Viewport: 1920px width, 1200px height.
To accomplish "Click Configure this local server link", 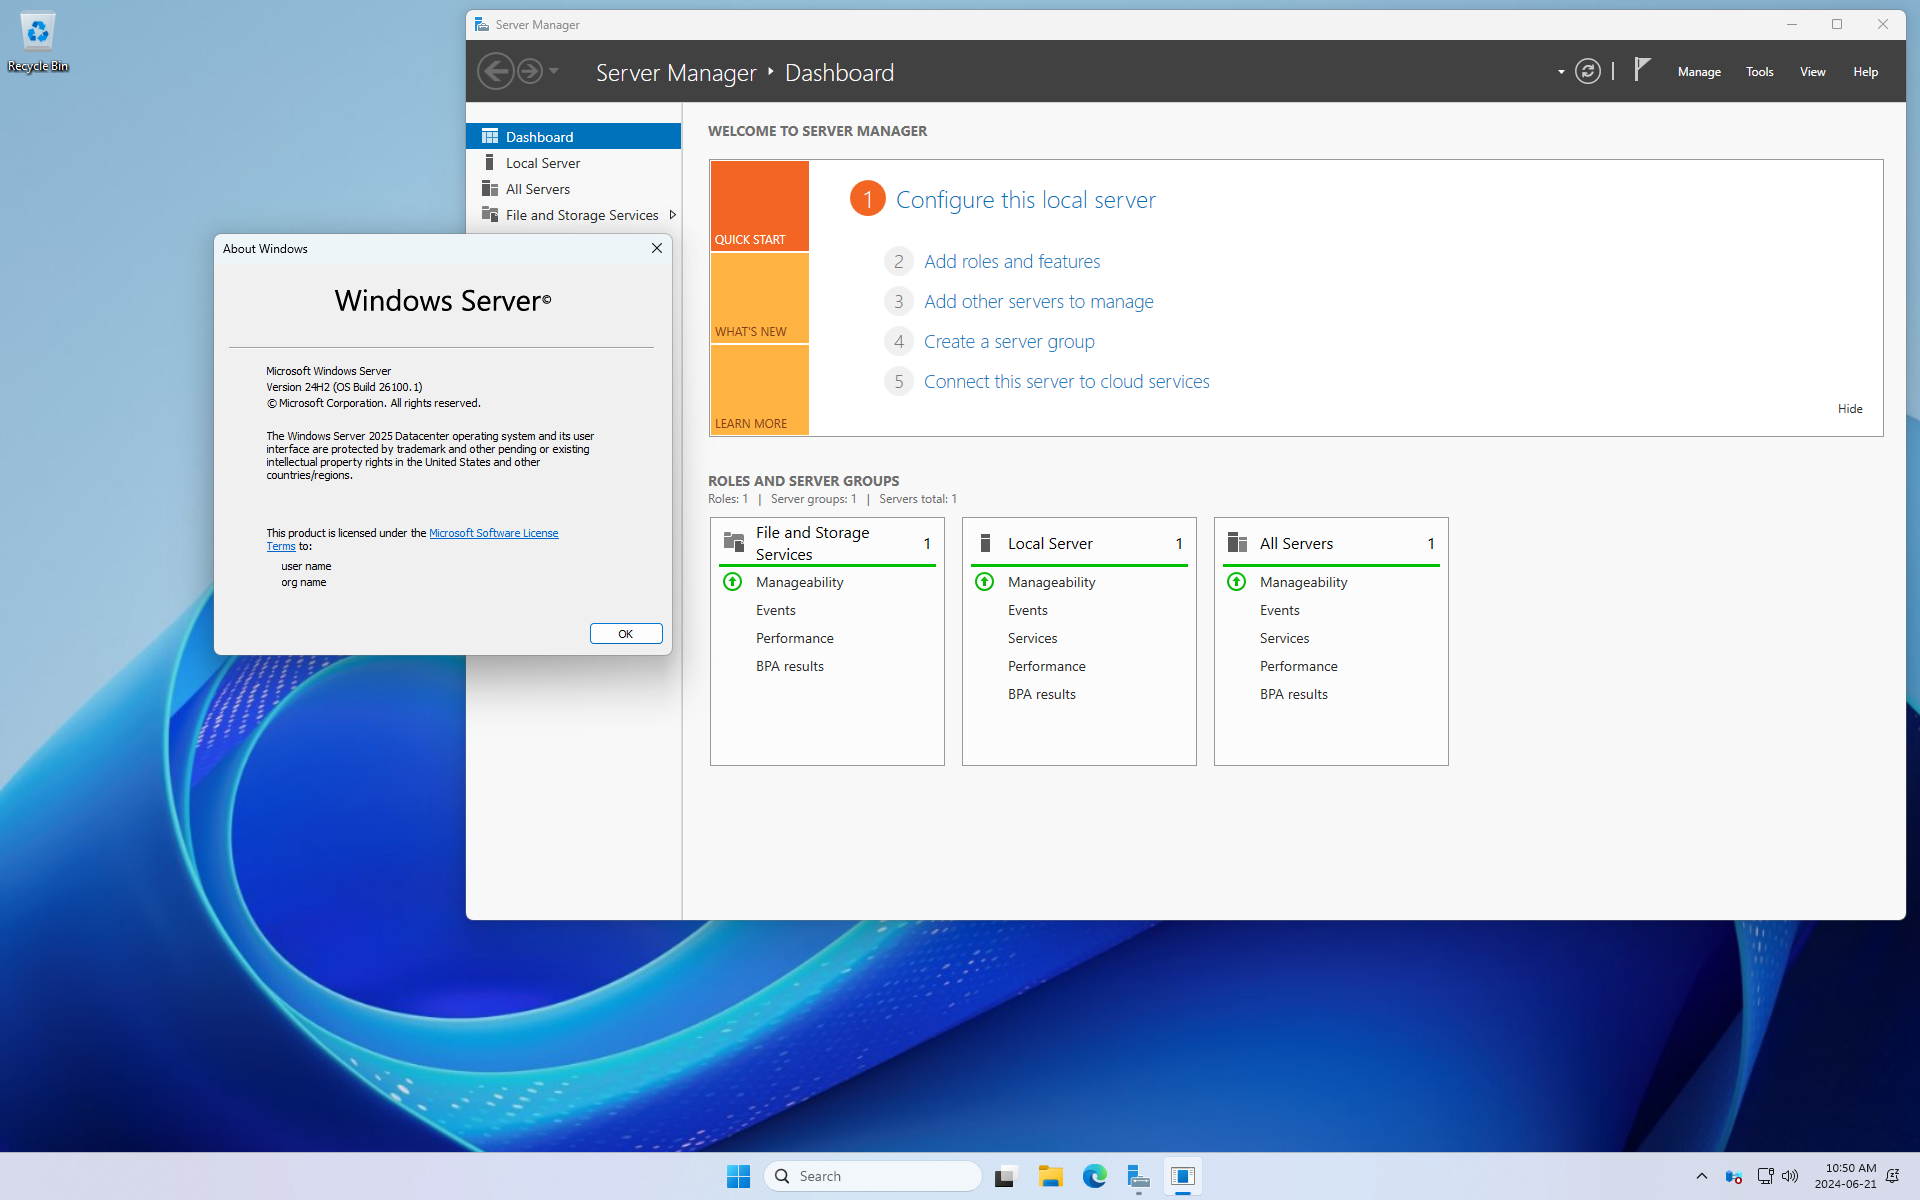I will (x=1025, y=199).
